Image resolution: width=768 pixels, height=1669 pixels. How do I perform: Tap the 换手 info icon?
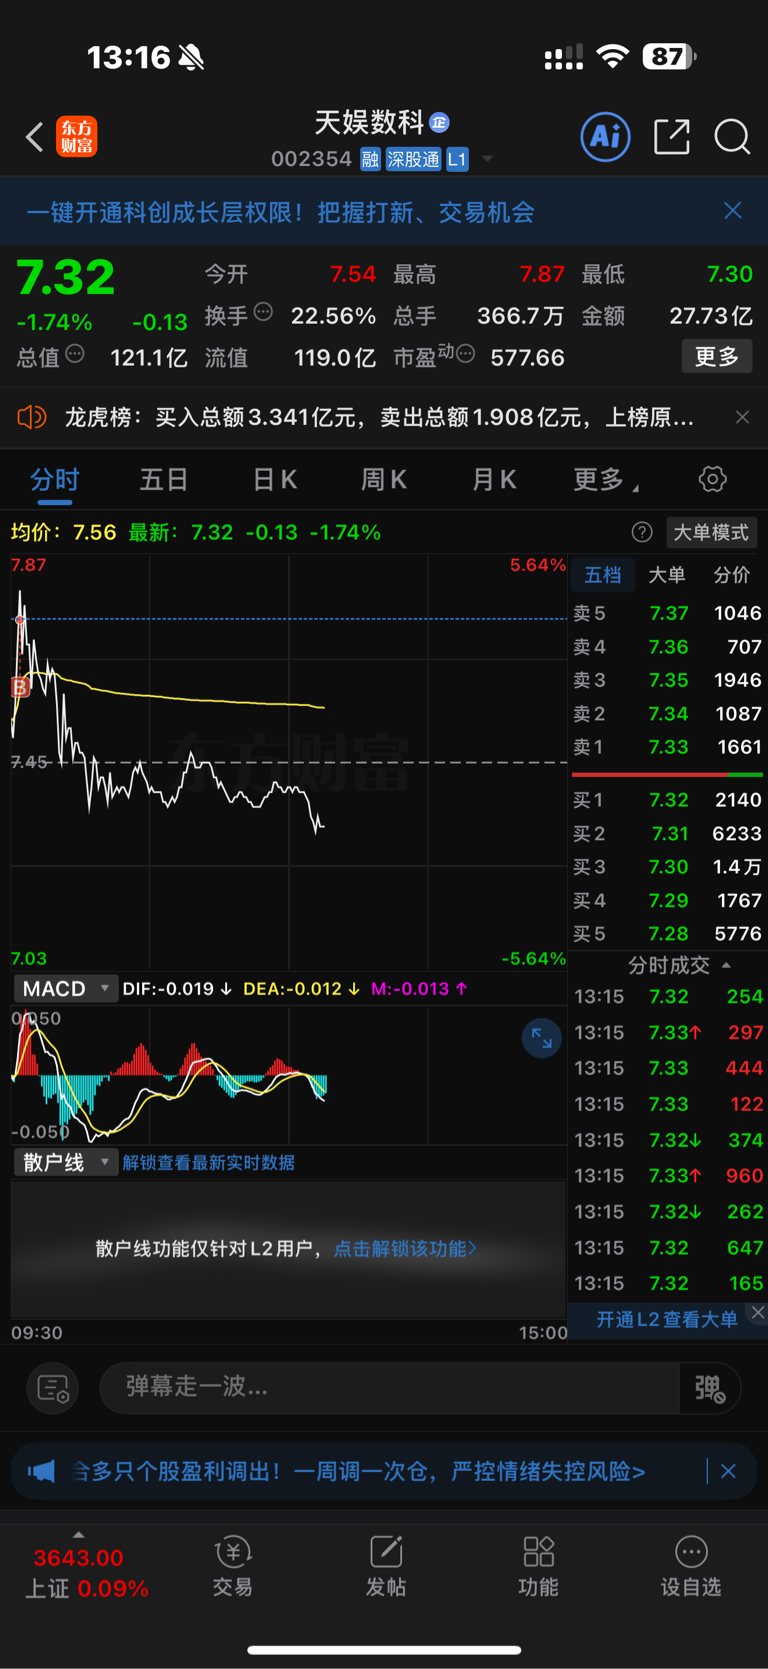[x=263, y=312]
